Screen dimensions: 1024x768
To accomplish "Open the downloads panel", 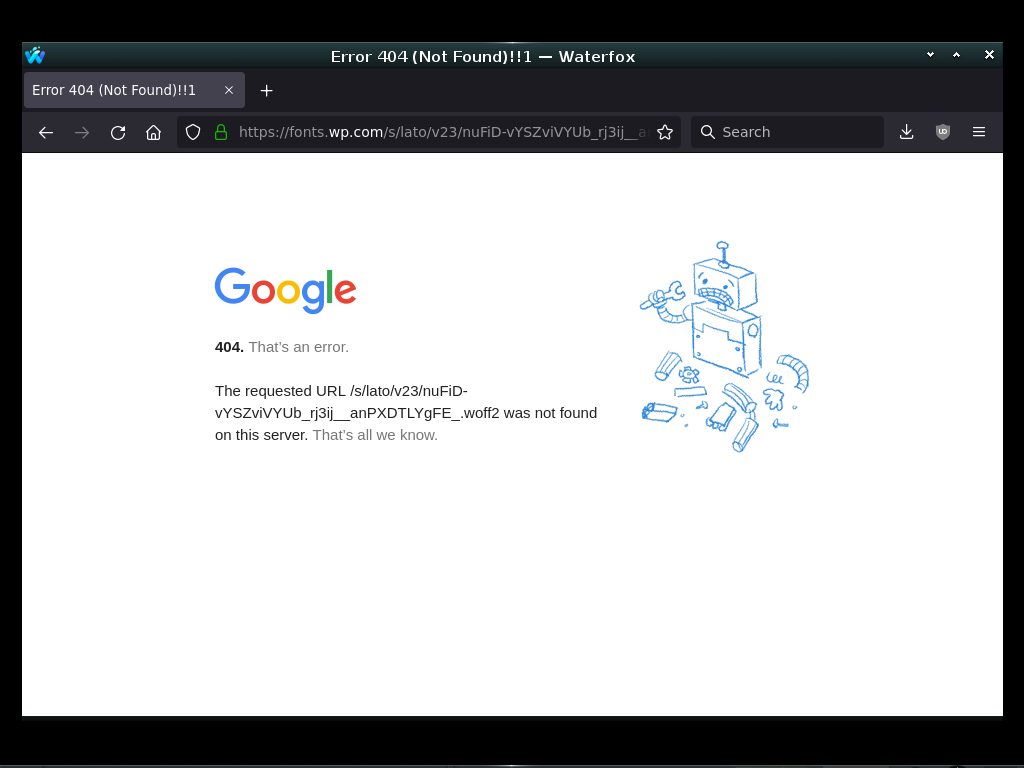I will click(x=906, y=131).
